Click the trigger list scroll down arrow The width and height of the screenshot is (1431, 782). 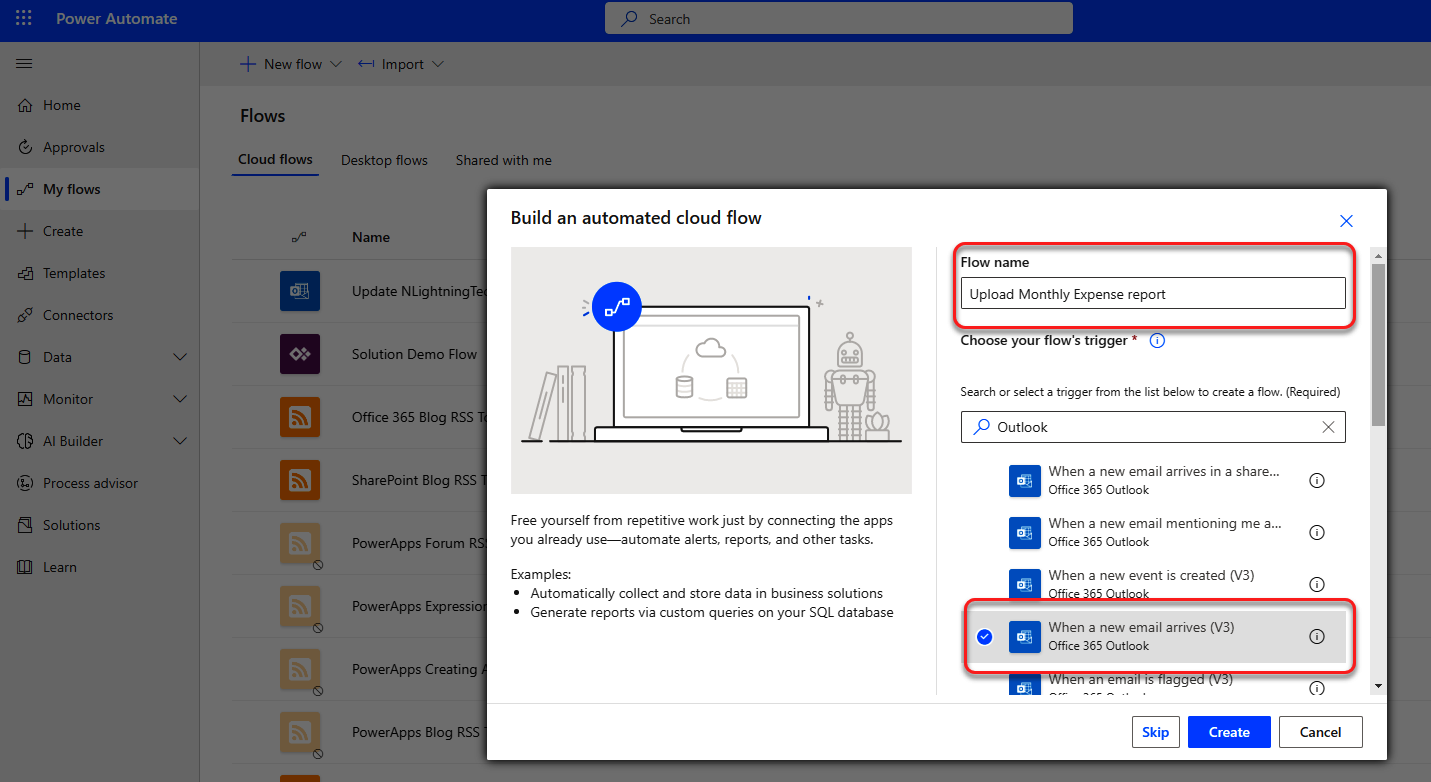click(x=1378, y=686)
